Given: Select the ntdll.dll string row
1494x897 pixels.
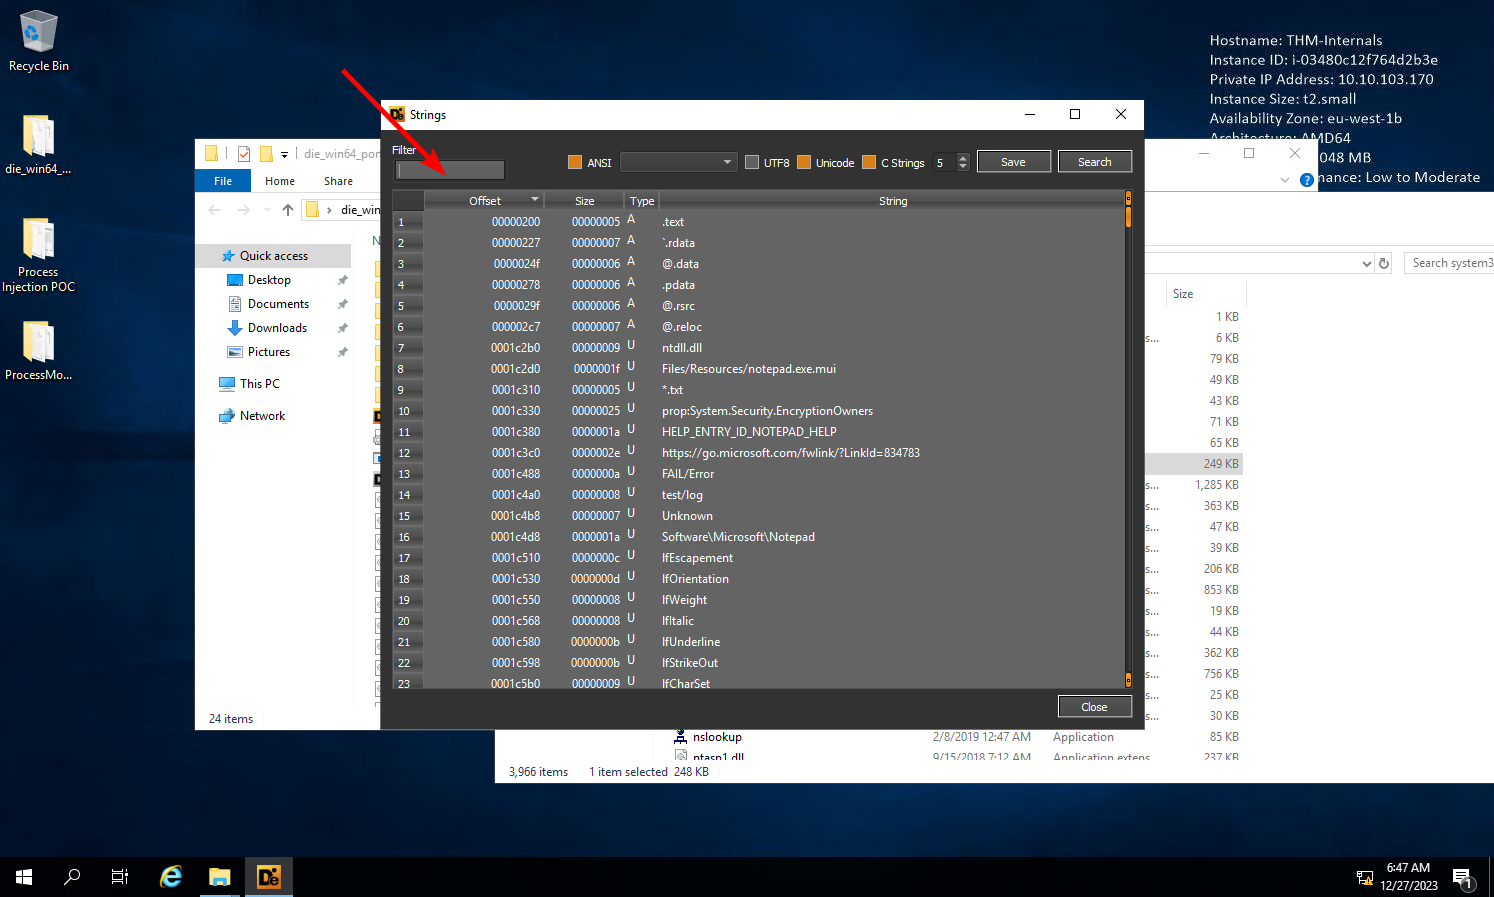Looking at the screenshot, I should click(760, 348).
